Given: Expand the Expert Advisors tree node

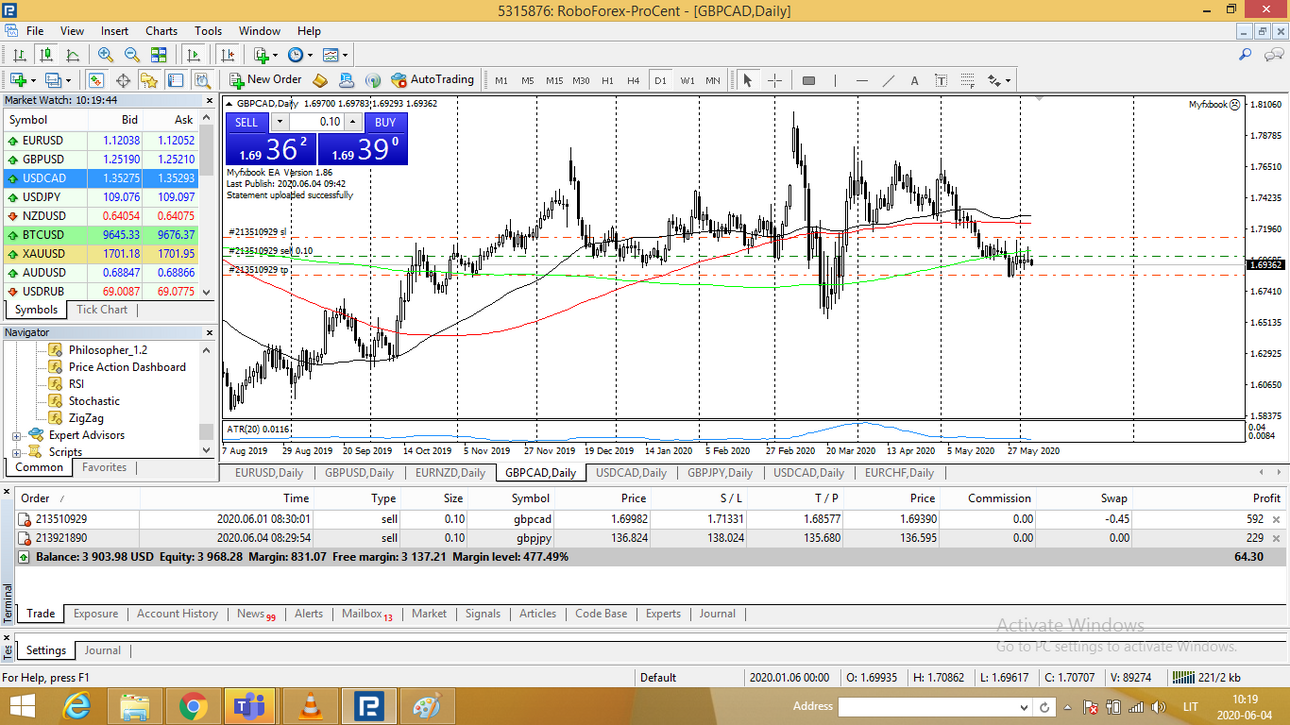Looking at the screenshot, I should coord(17,436).
